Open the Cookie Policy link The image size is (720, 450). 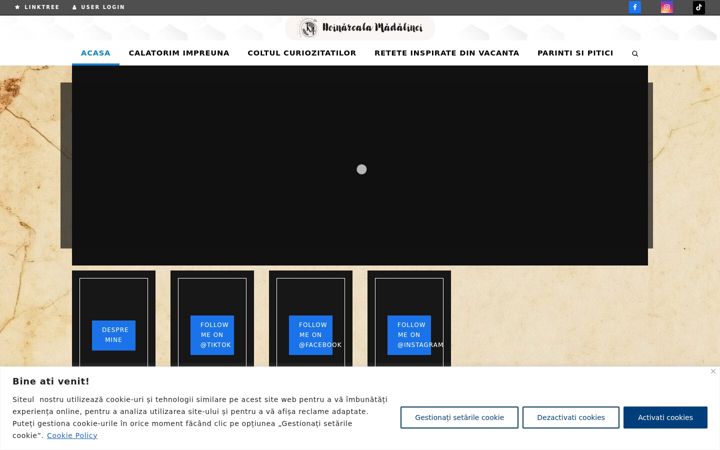click(x=72, y=435)
